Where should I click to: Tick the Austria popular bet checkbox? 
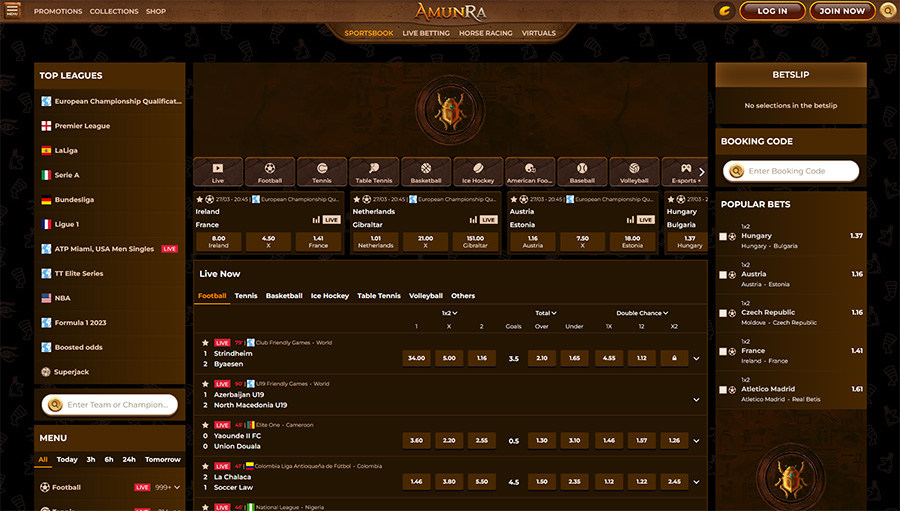tap(723, 275)
